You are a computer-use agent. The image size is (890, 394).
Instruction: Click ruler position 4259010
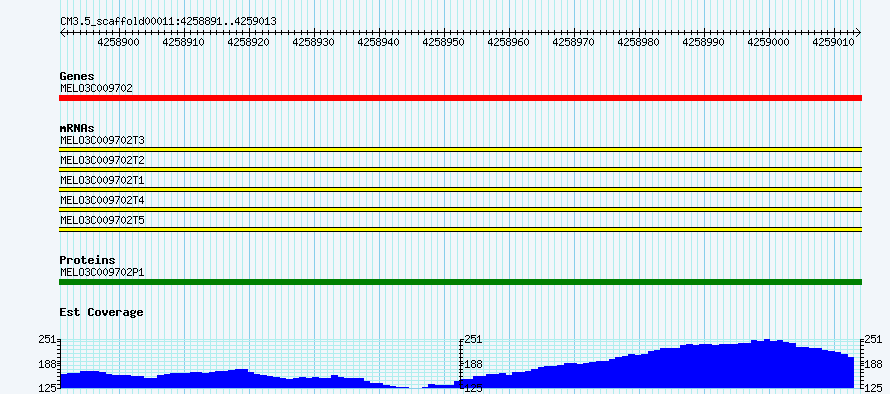point(834,42)
